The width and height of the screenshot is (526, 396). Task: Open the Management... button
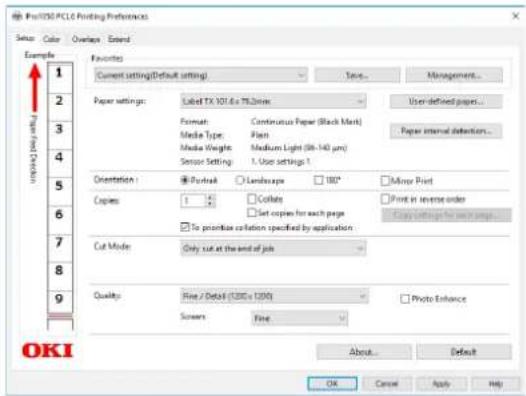(454, 75)
